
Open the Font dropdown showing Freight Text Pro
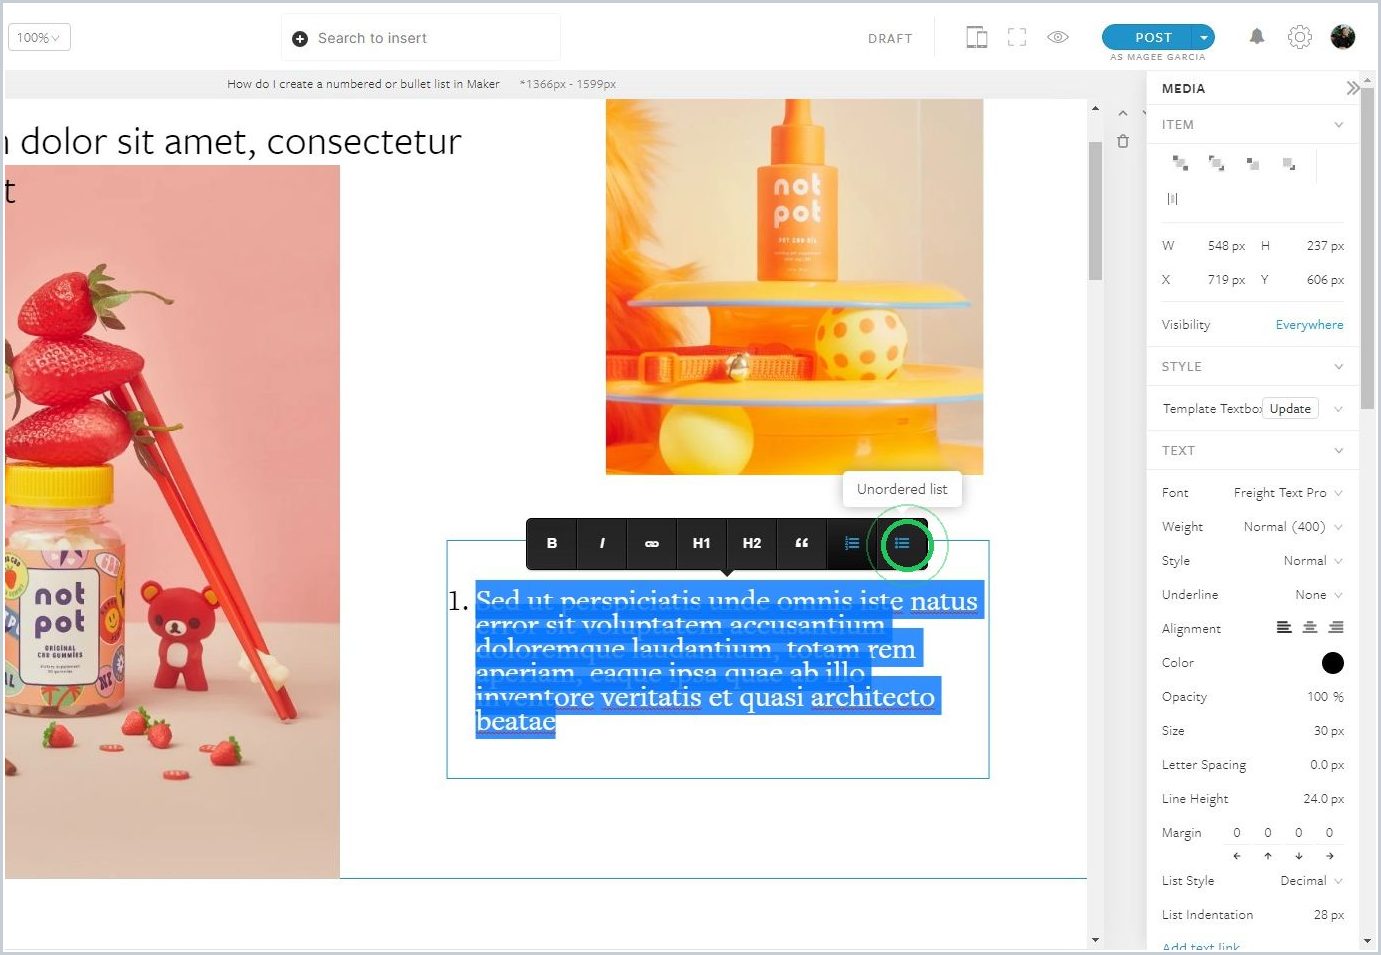[x=1288, y=493]
